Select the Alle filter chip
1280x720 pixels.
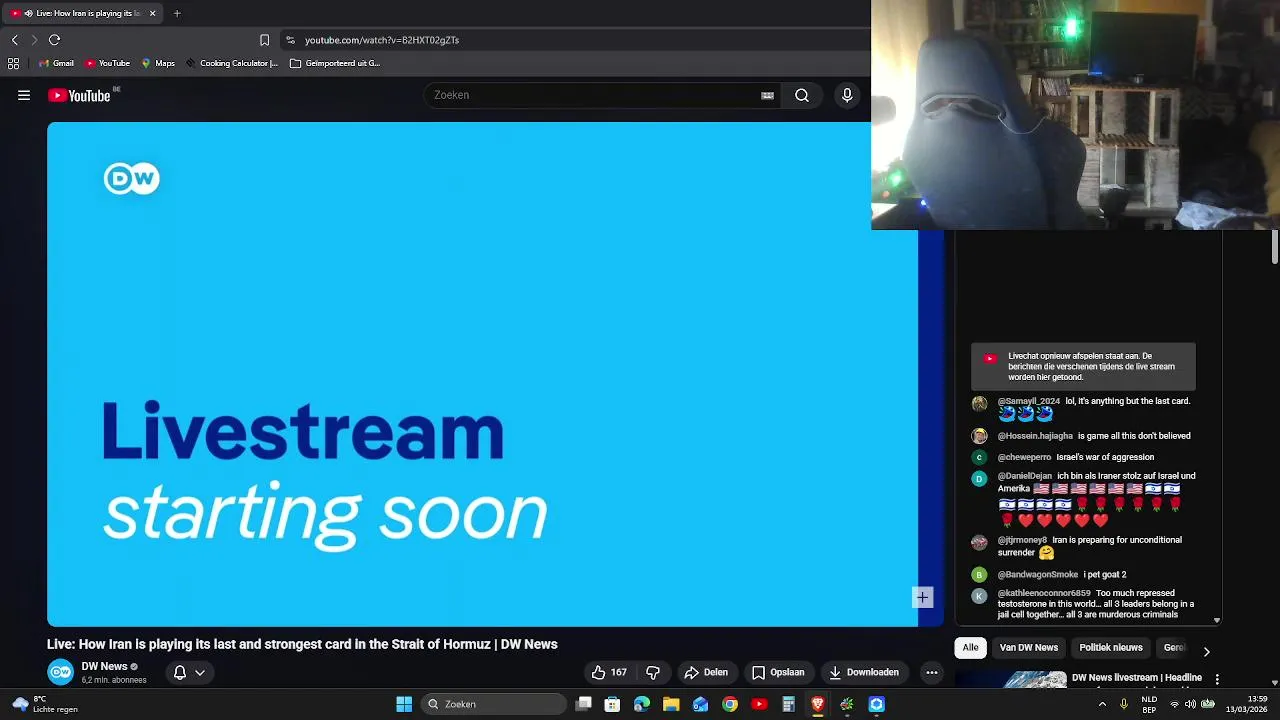970,647
